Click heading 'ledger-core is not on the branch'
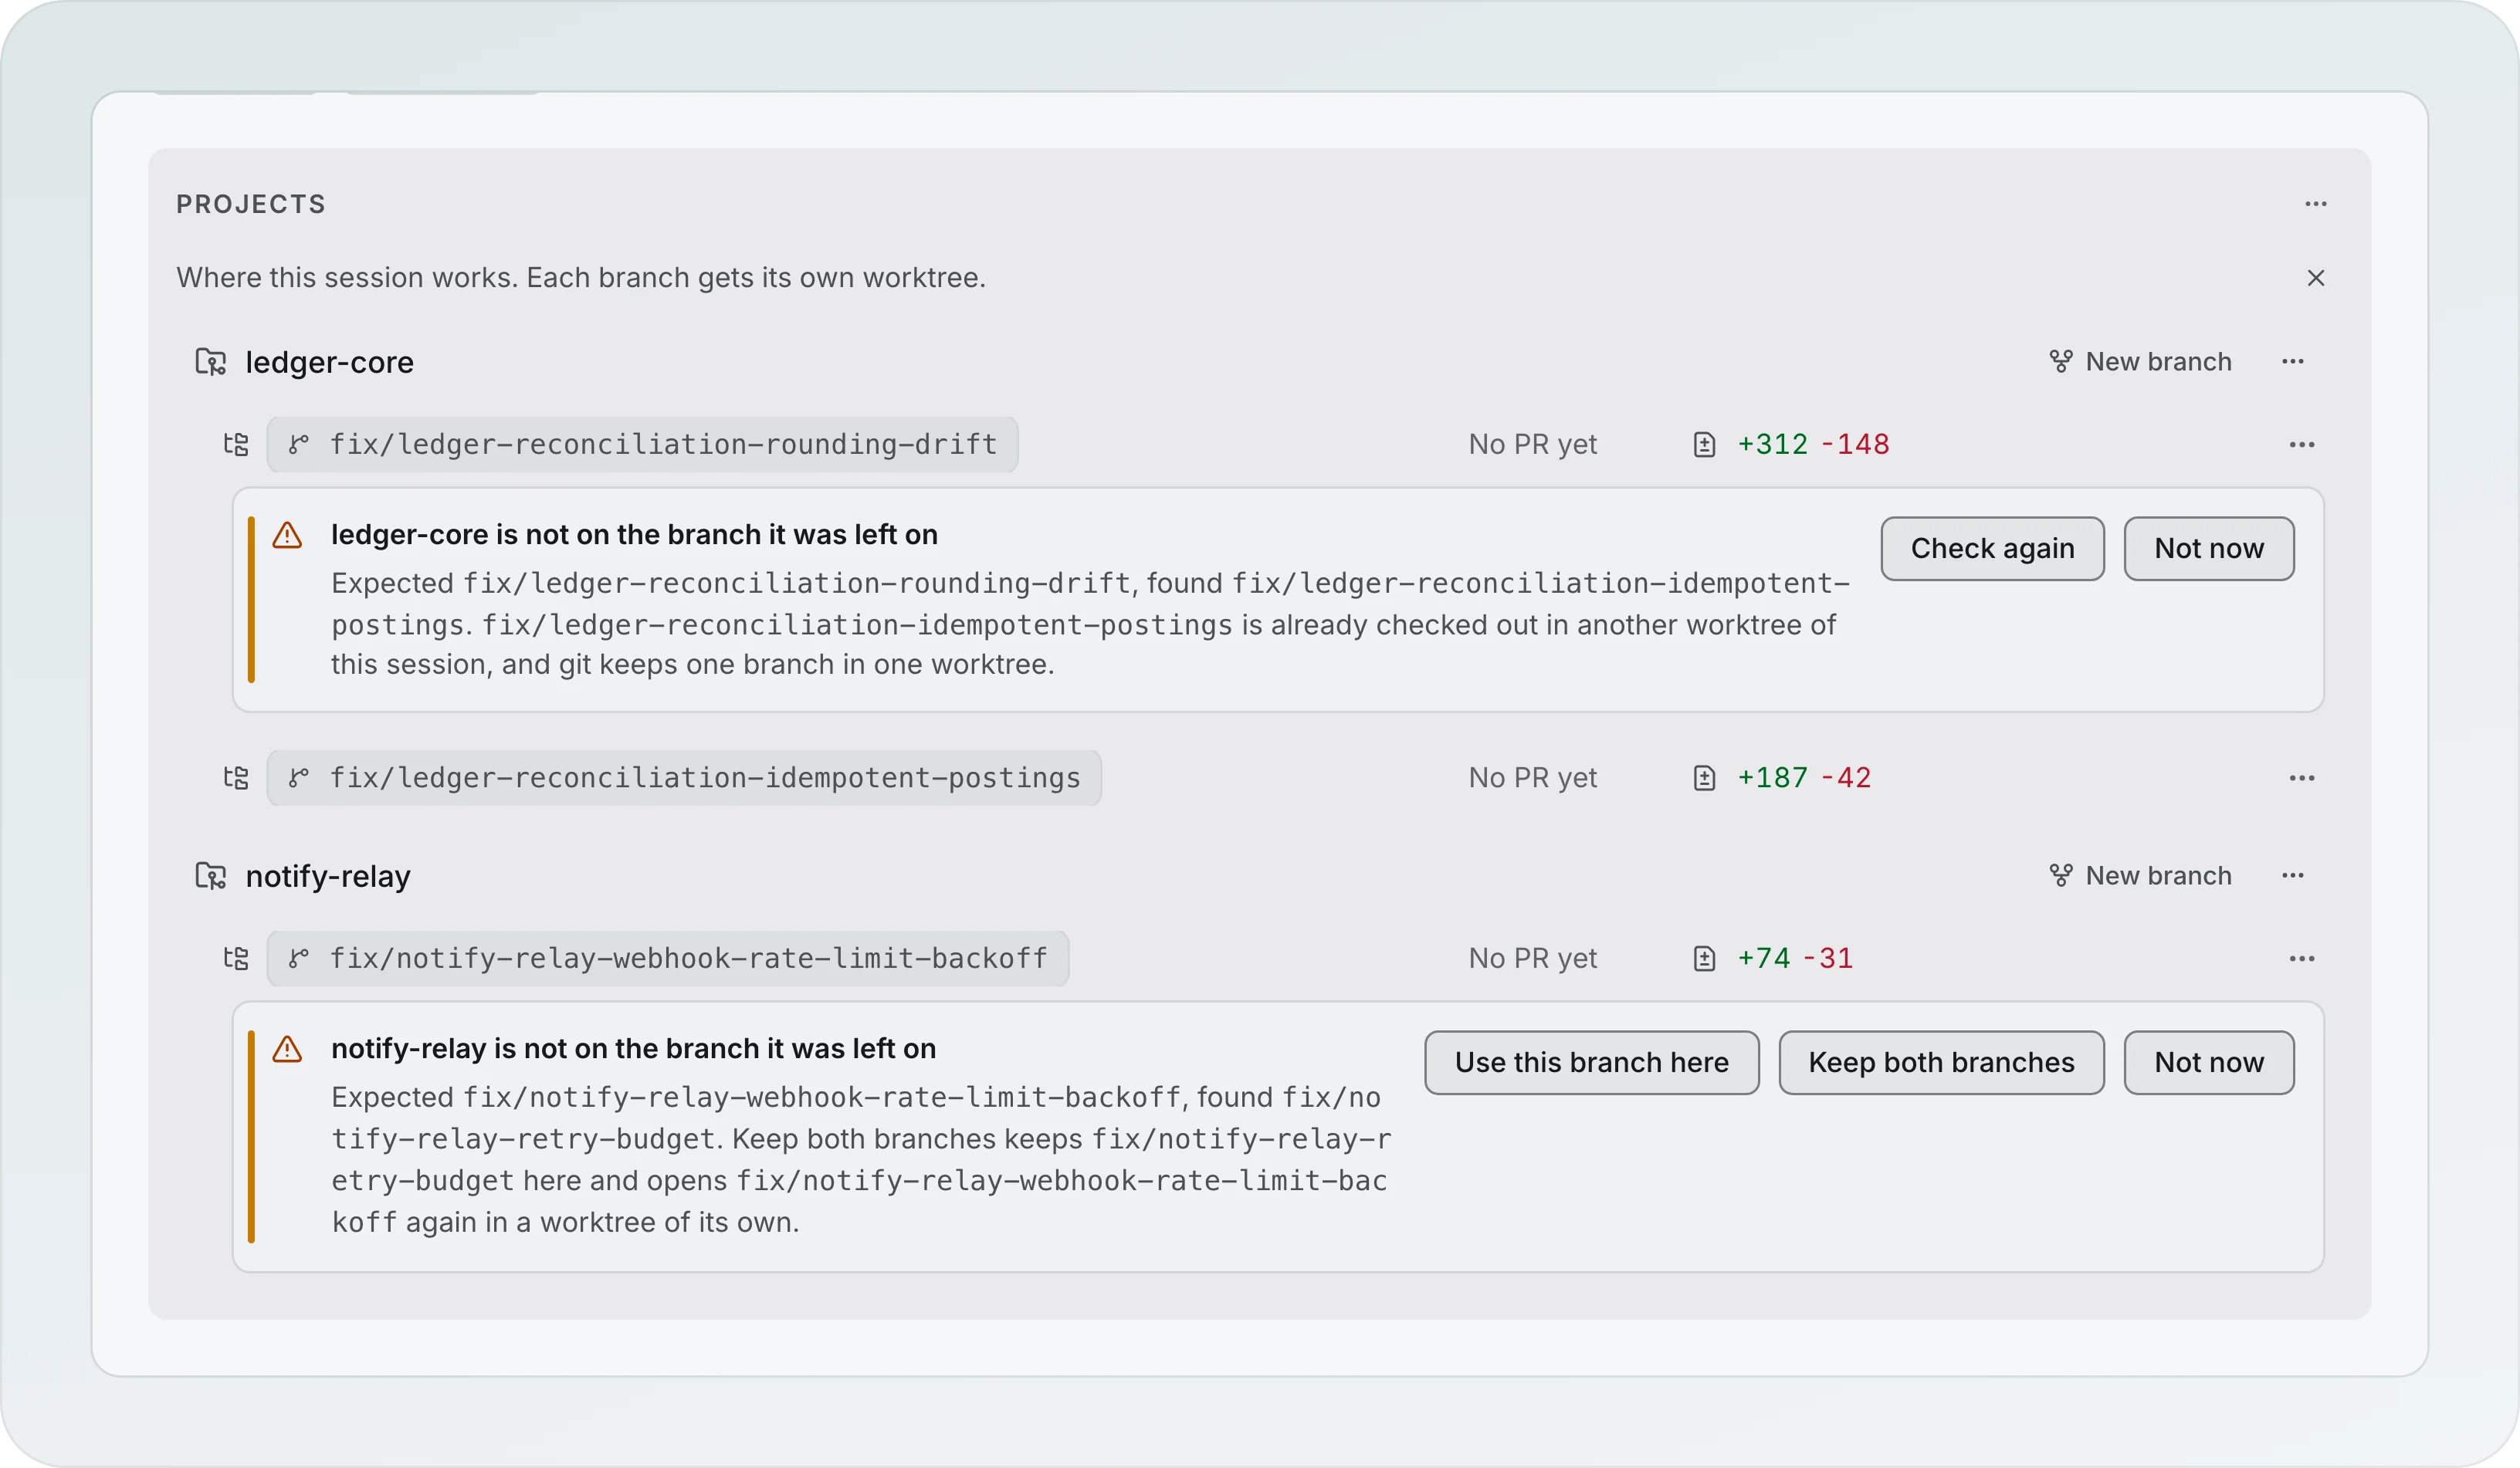 (634, 535)
